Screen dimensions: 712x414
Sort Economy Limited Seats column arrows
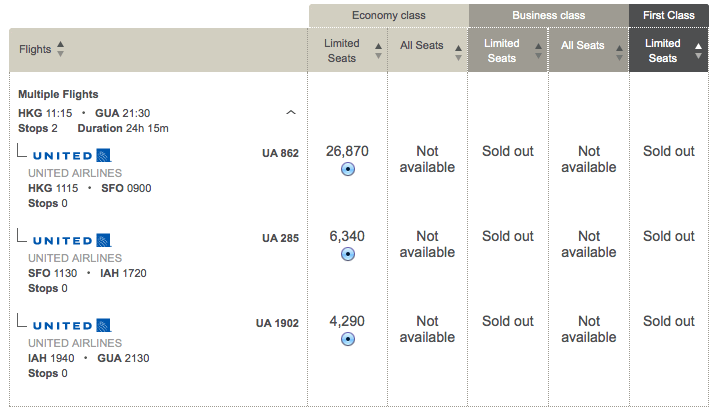pos(378,51)
